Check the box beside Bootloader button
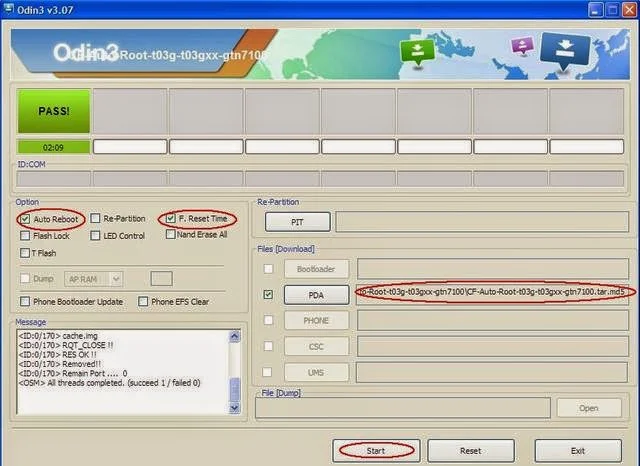640x466 pixels. [268, 269]
